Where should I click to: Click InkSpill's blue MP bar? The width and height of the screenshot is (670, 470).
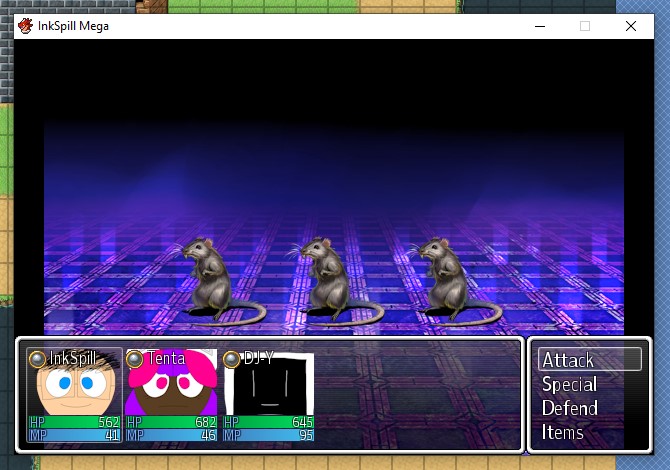pyautogui.click(x=74, y=437)
